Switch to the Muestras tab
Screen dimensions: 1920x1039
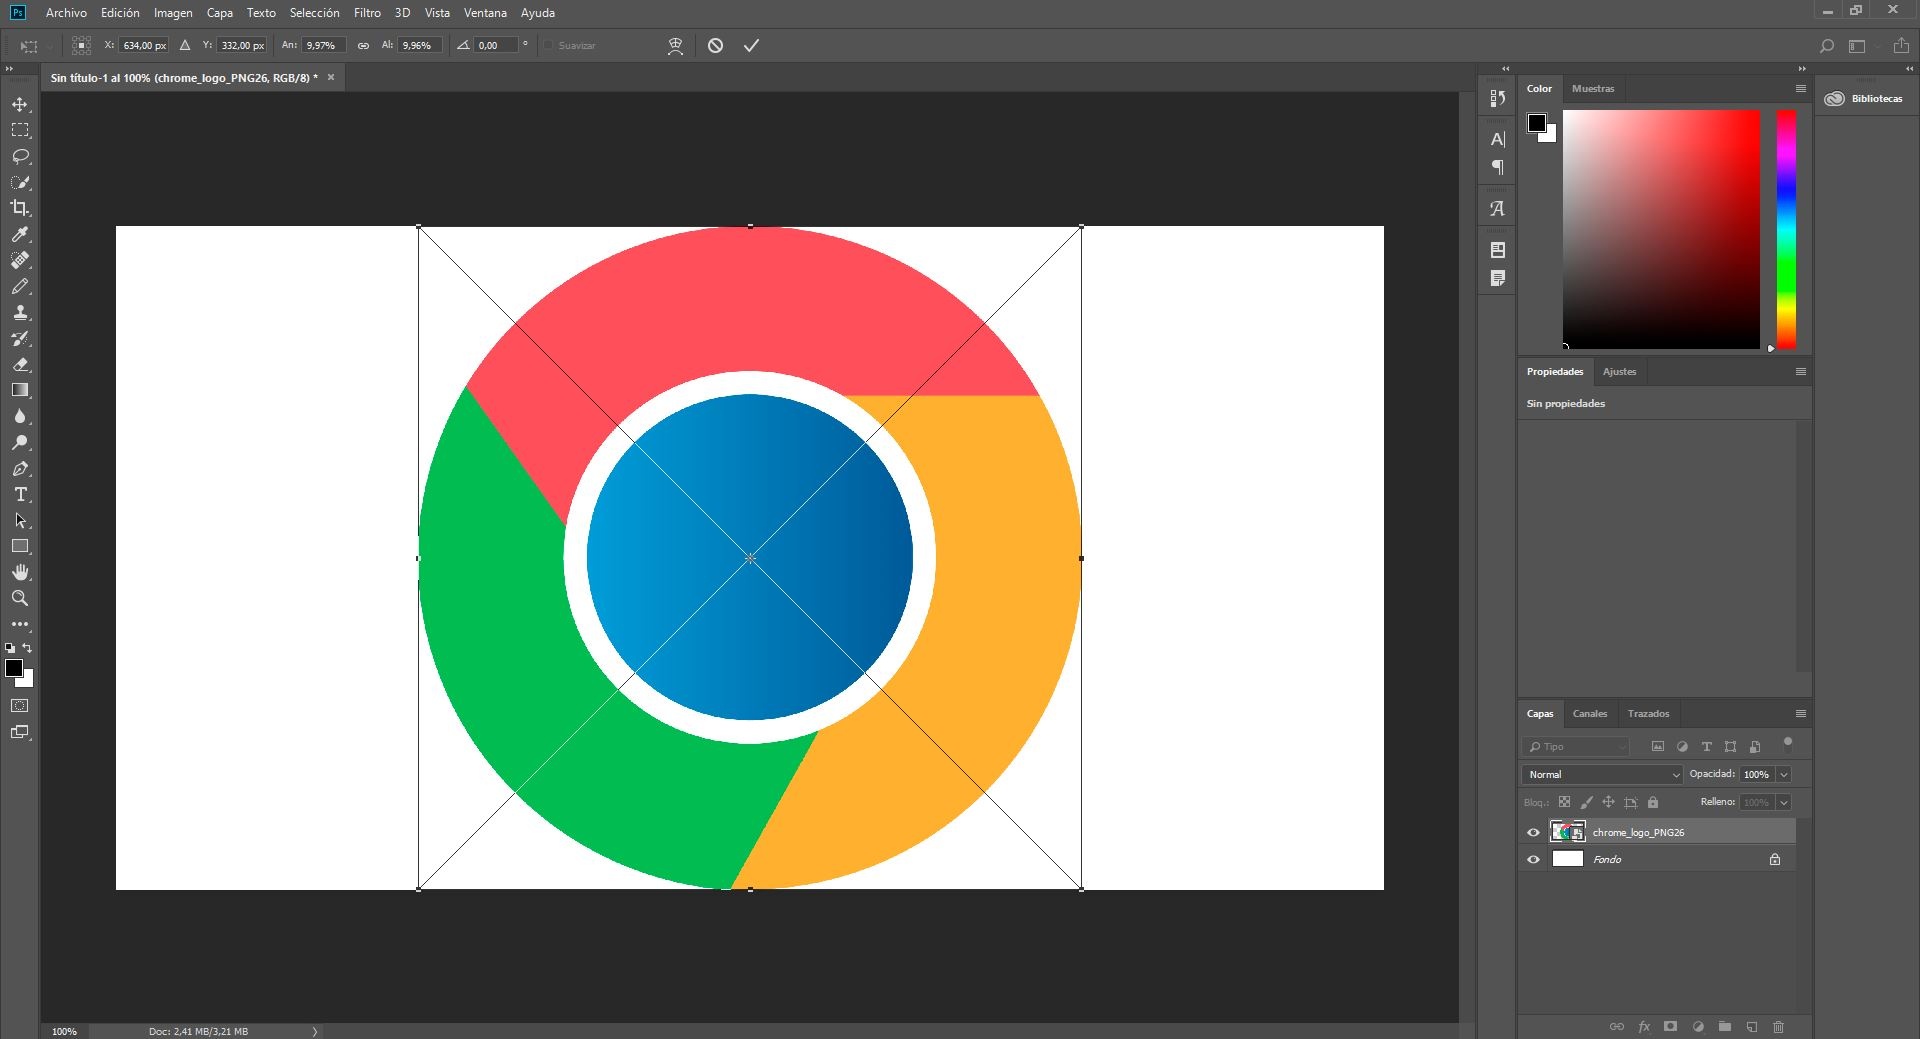tap(1592, 88)
